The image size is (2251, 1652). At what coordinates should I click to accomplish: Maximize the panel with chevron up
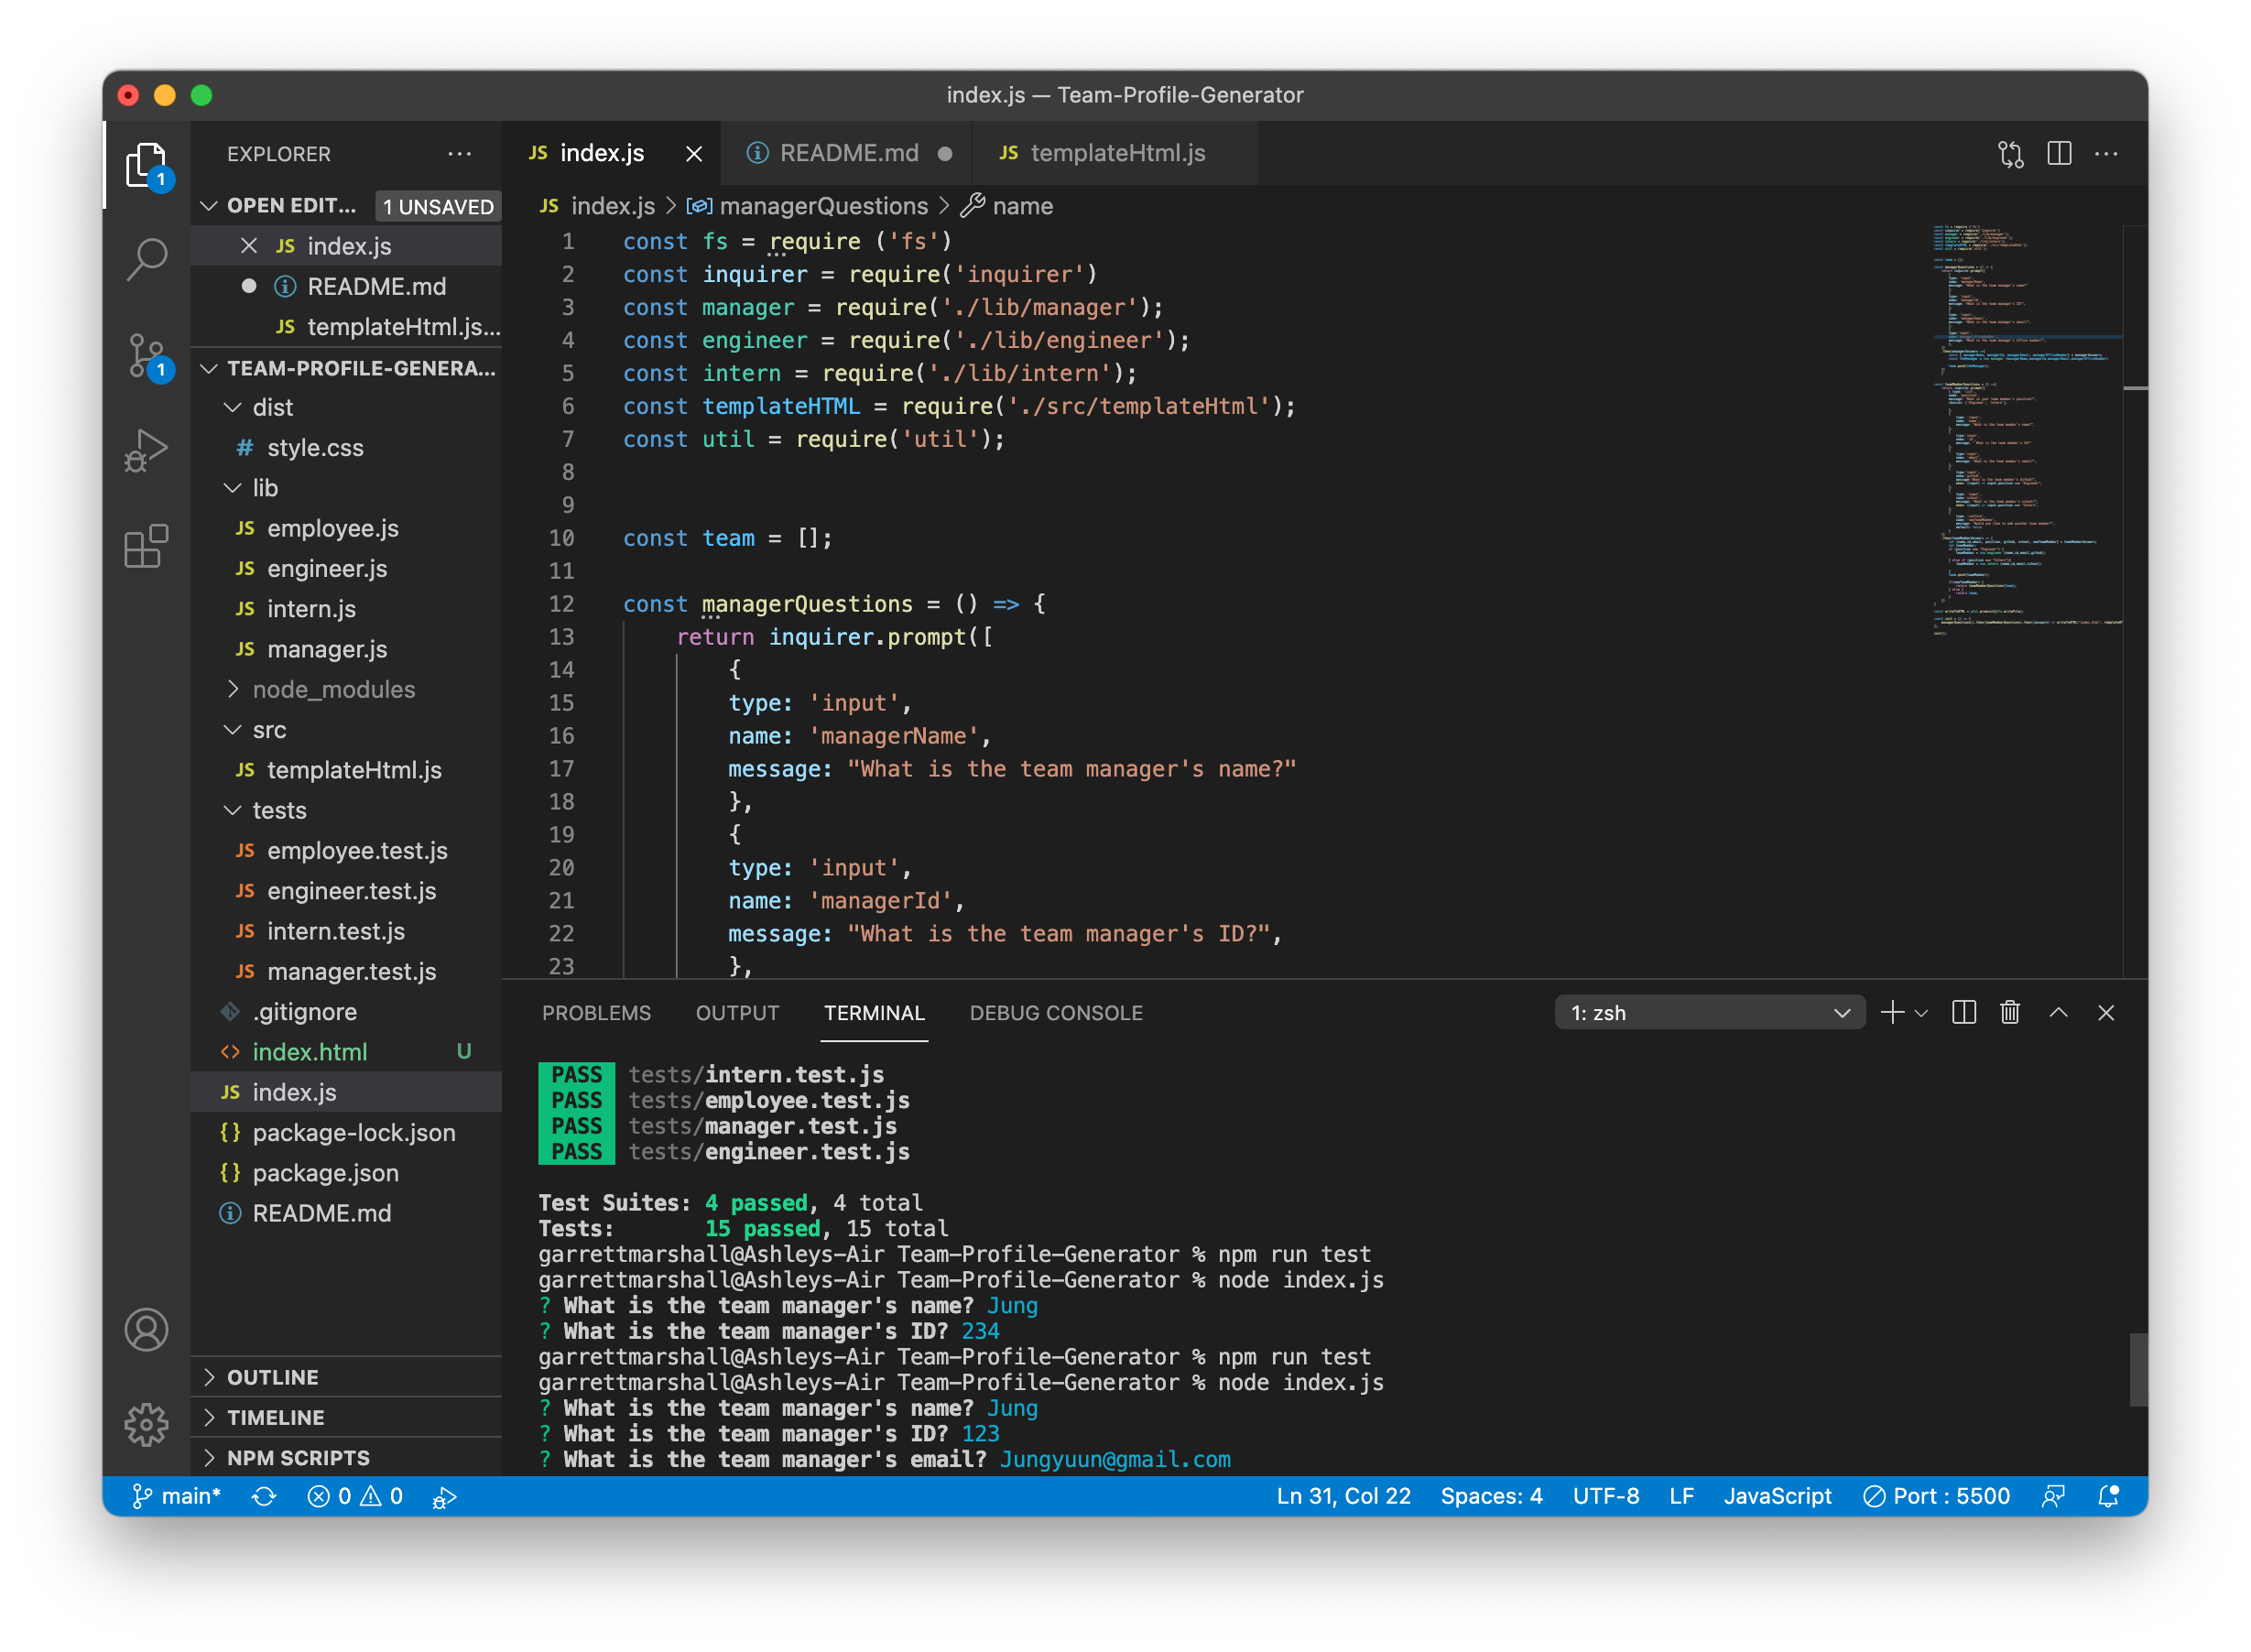click(2058, 1012)
